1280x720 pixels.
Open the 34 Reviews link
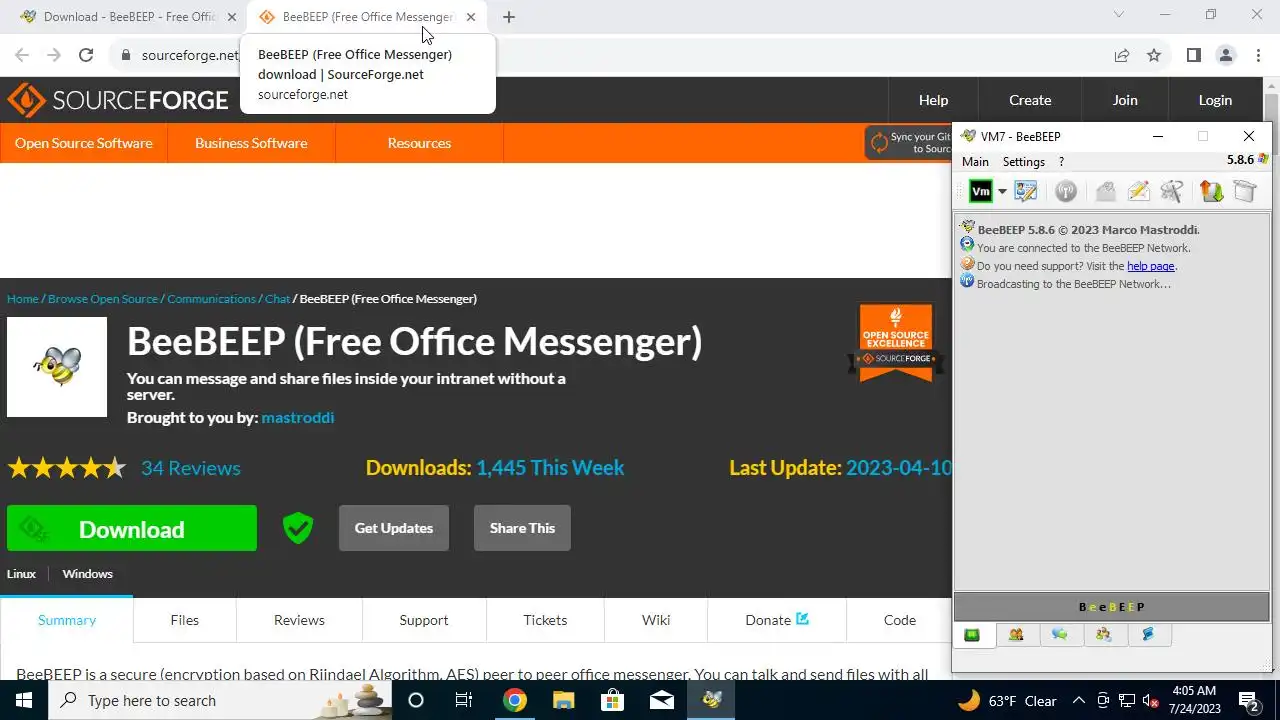click(x=191, y=468)
